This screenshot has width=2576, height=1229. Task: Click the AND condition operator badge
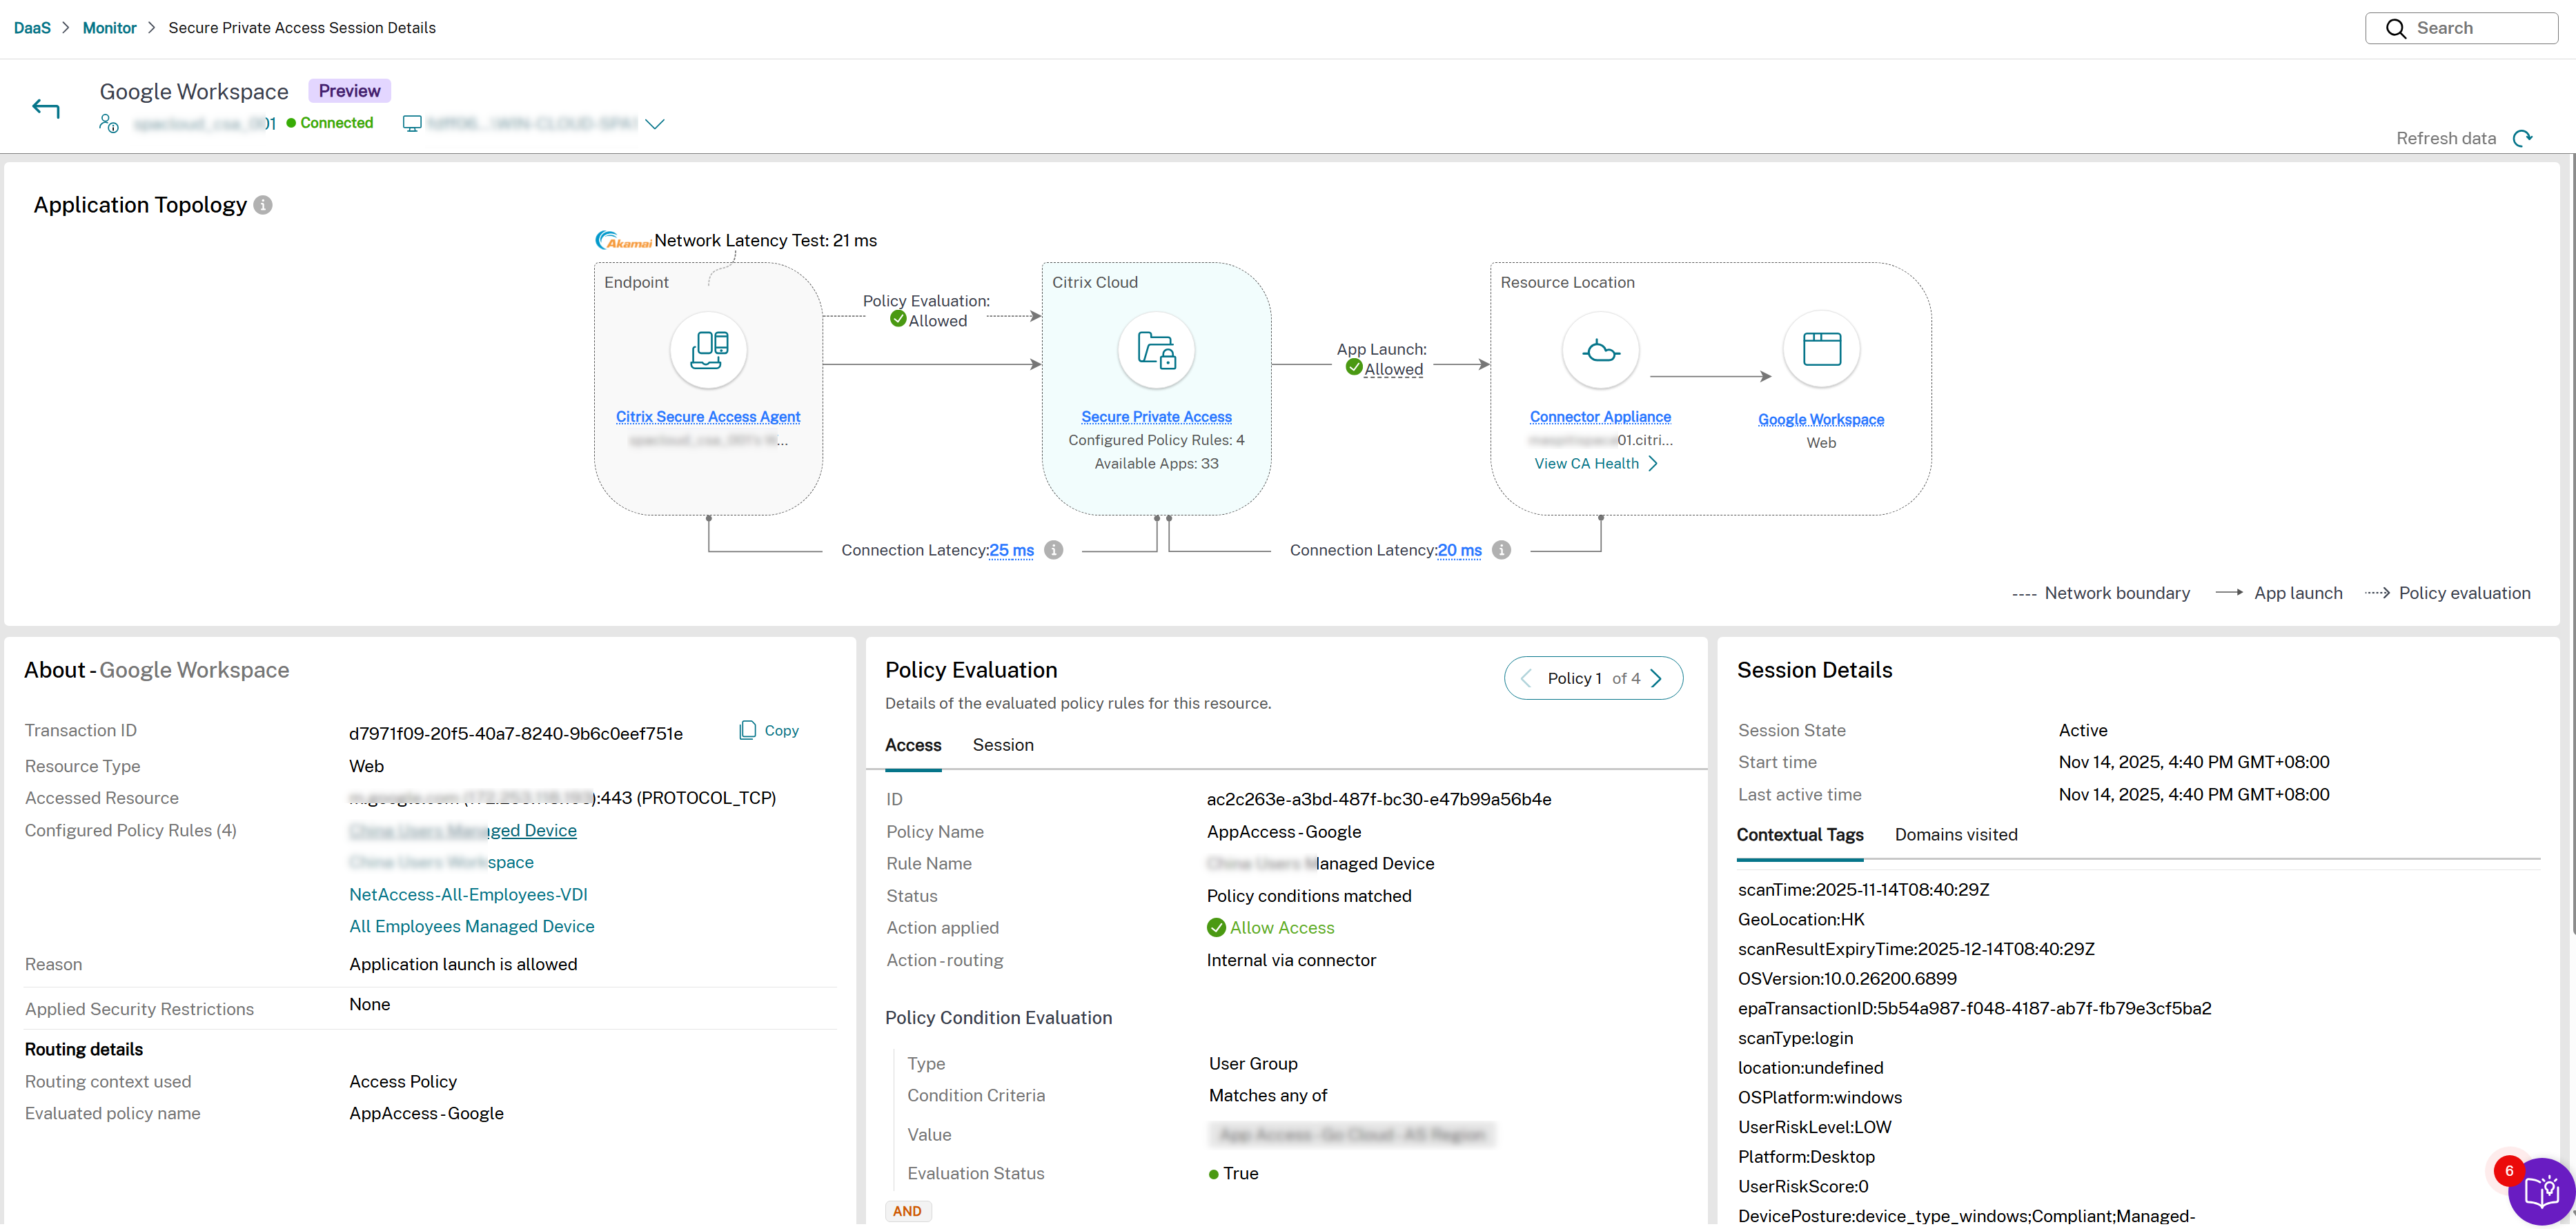[907, 1210]
